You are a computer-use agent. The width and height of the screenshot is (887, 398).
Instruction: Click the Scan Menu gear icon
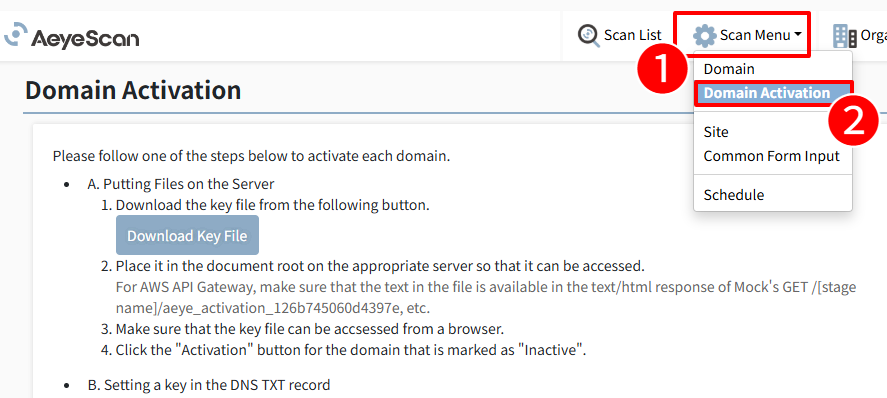(705, 36)
